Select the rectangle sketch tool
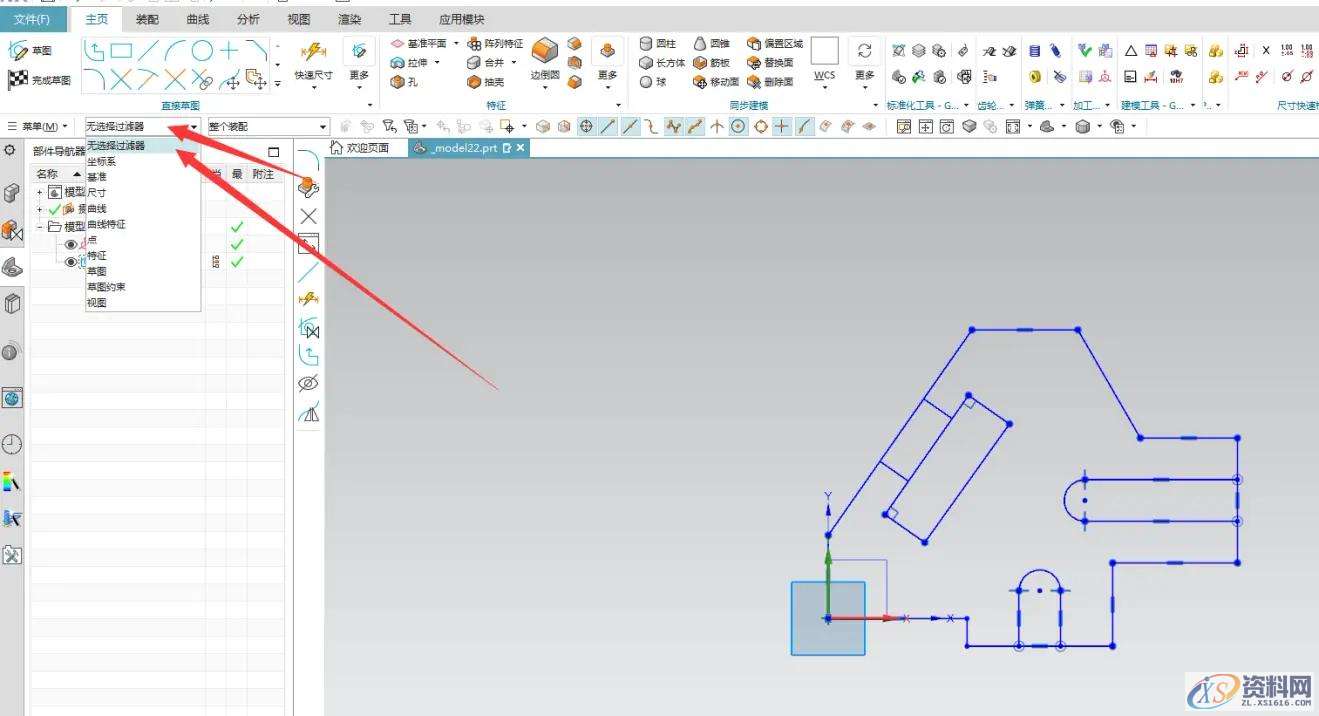This screenshot has height=716, width=1319. click(x=121, y=50)
